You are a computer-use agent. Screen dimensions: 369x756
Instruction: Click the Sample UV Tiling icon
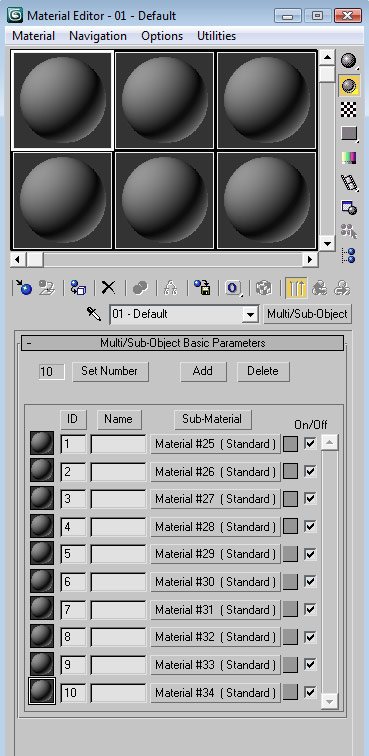pos(349,134)
